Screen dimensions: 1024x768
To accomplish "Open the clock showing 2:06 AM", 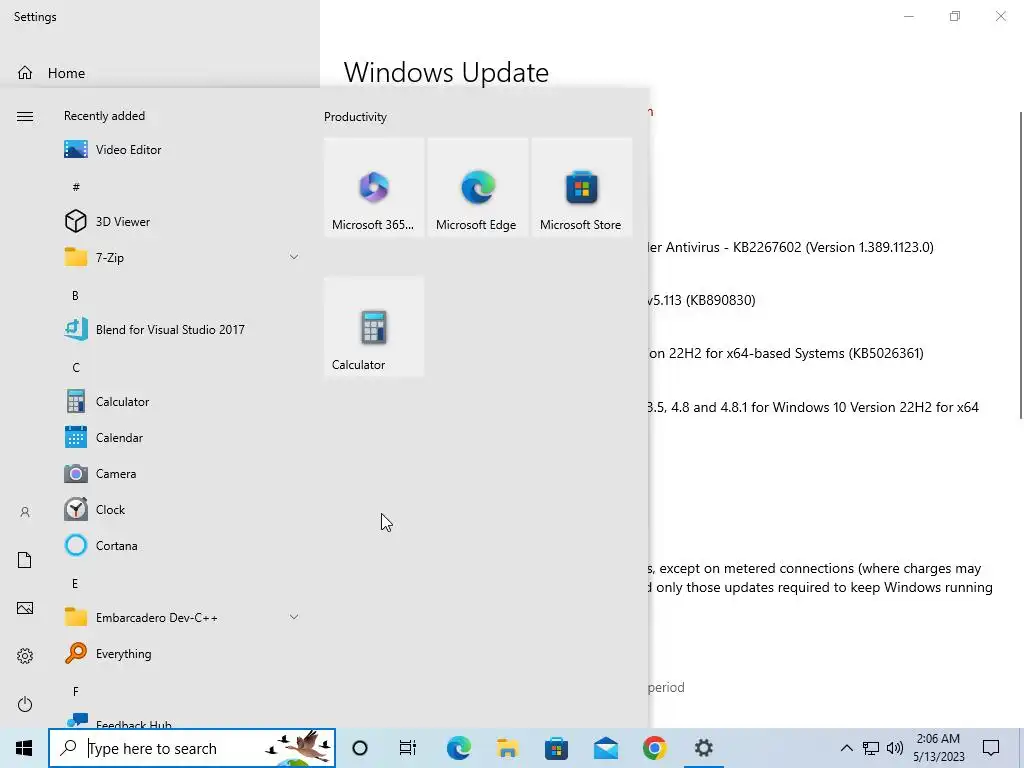I will click(x=938, y=748).
